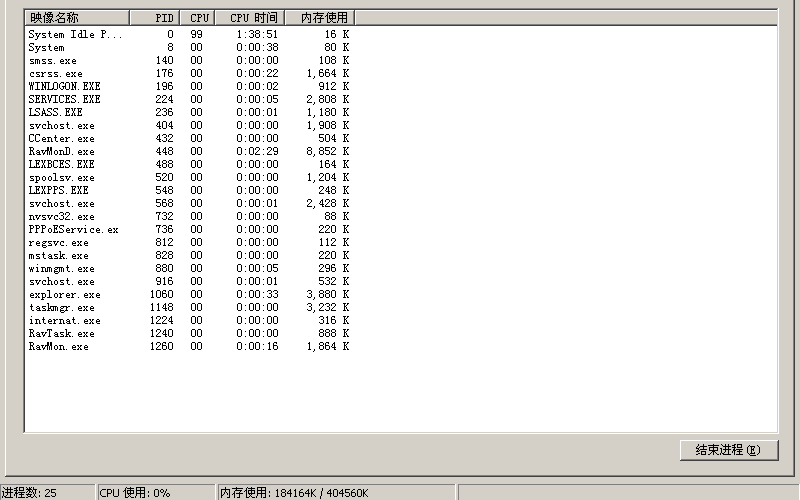Click the 1:38:51 CPU time value
Image resolution: width=800 pixels, height=500 pixels.
257,35
